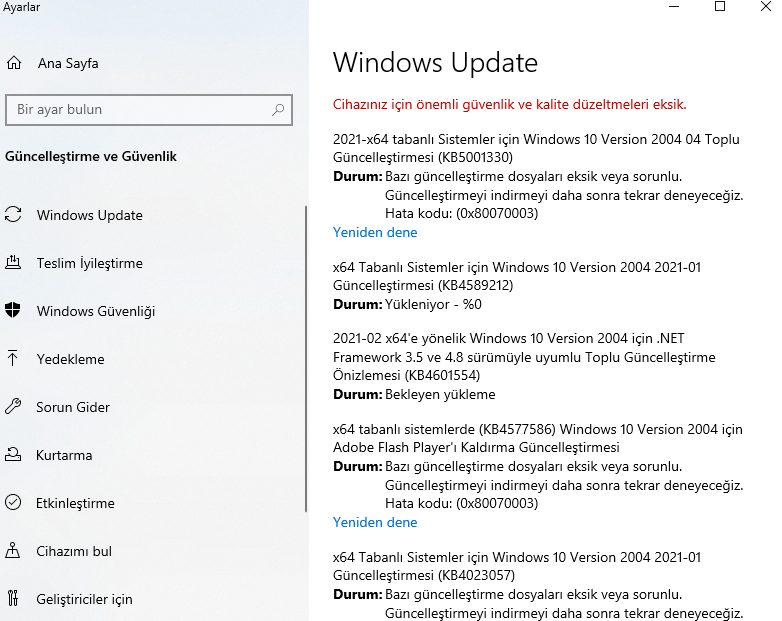Focus the 'Bir ayar bulun' search field
This screenshot has width=782, height=621.
pyautogui.click(x=149, y=110)
